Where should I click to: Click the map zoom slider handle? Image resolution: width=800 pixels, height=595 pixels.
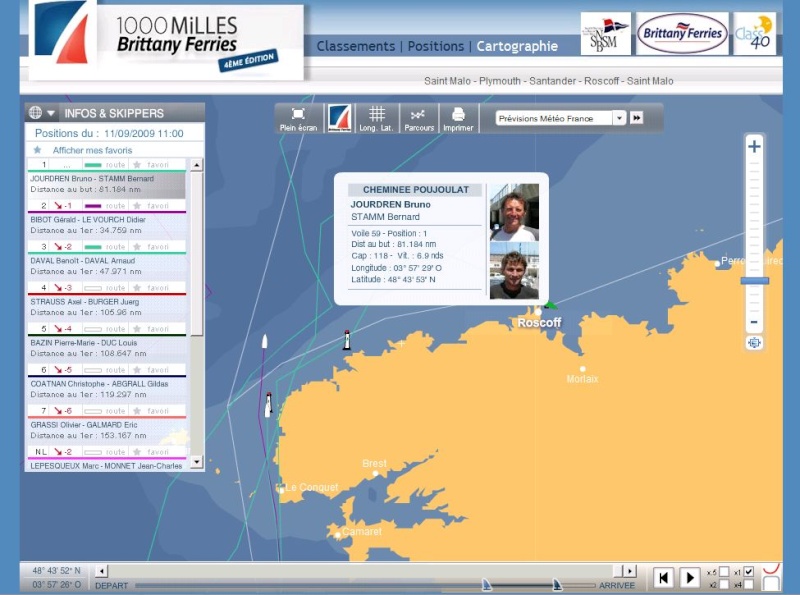pyautogui.click(x=755, y=281)
